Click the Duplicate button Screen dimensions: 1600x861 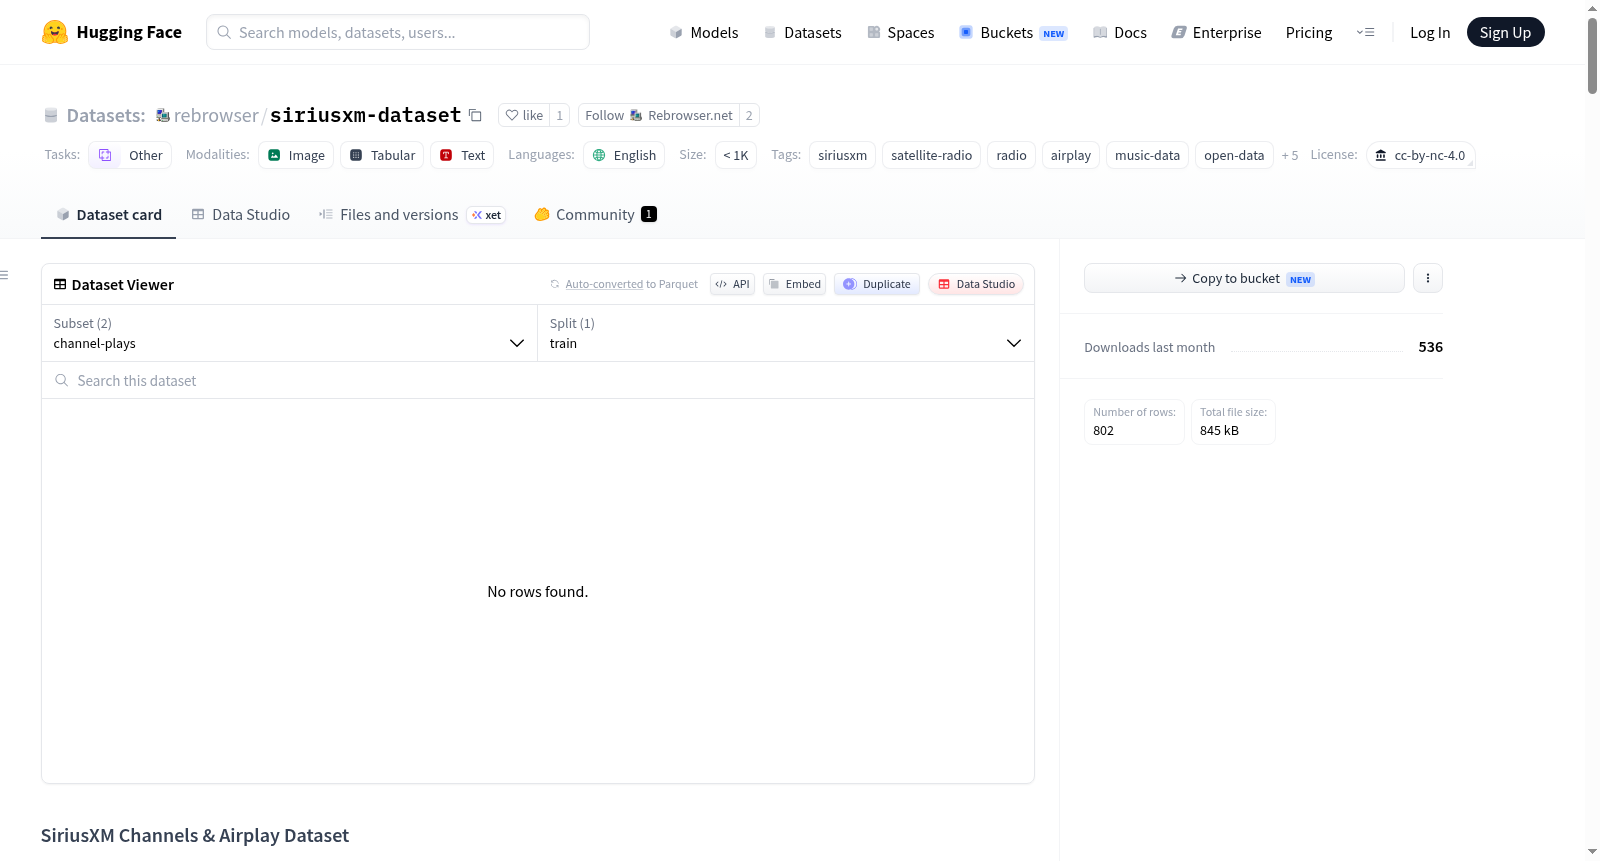click(x=877, y=284)
